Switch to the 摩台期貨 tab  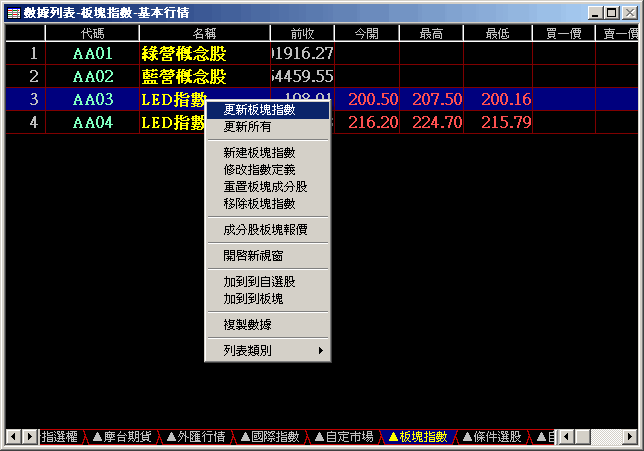click(122, 437)
